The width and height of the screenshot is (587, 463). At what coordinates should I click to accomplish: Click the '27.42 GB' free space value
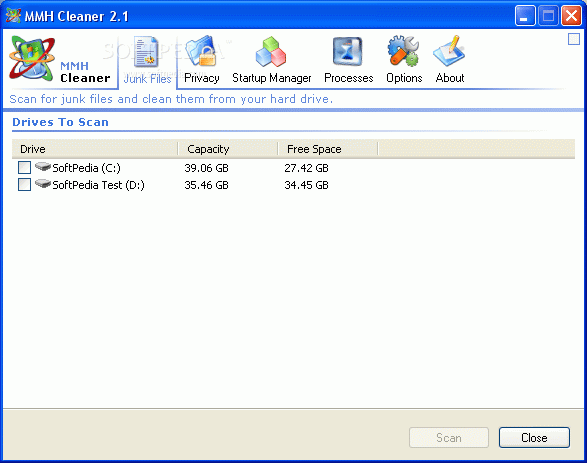[306, 168]
